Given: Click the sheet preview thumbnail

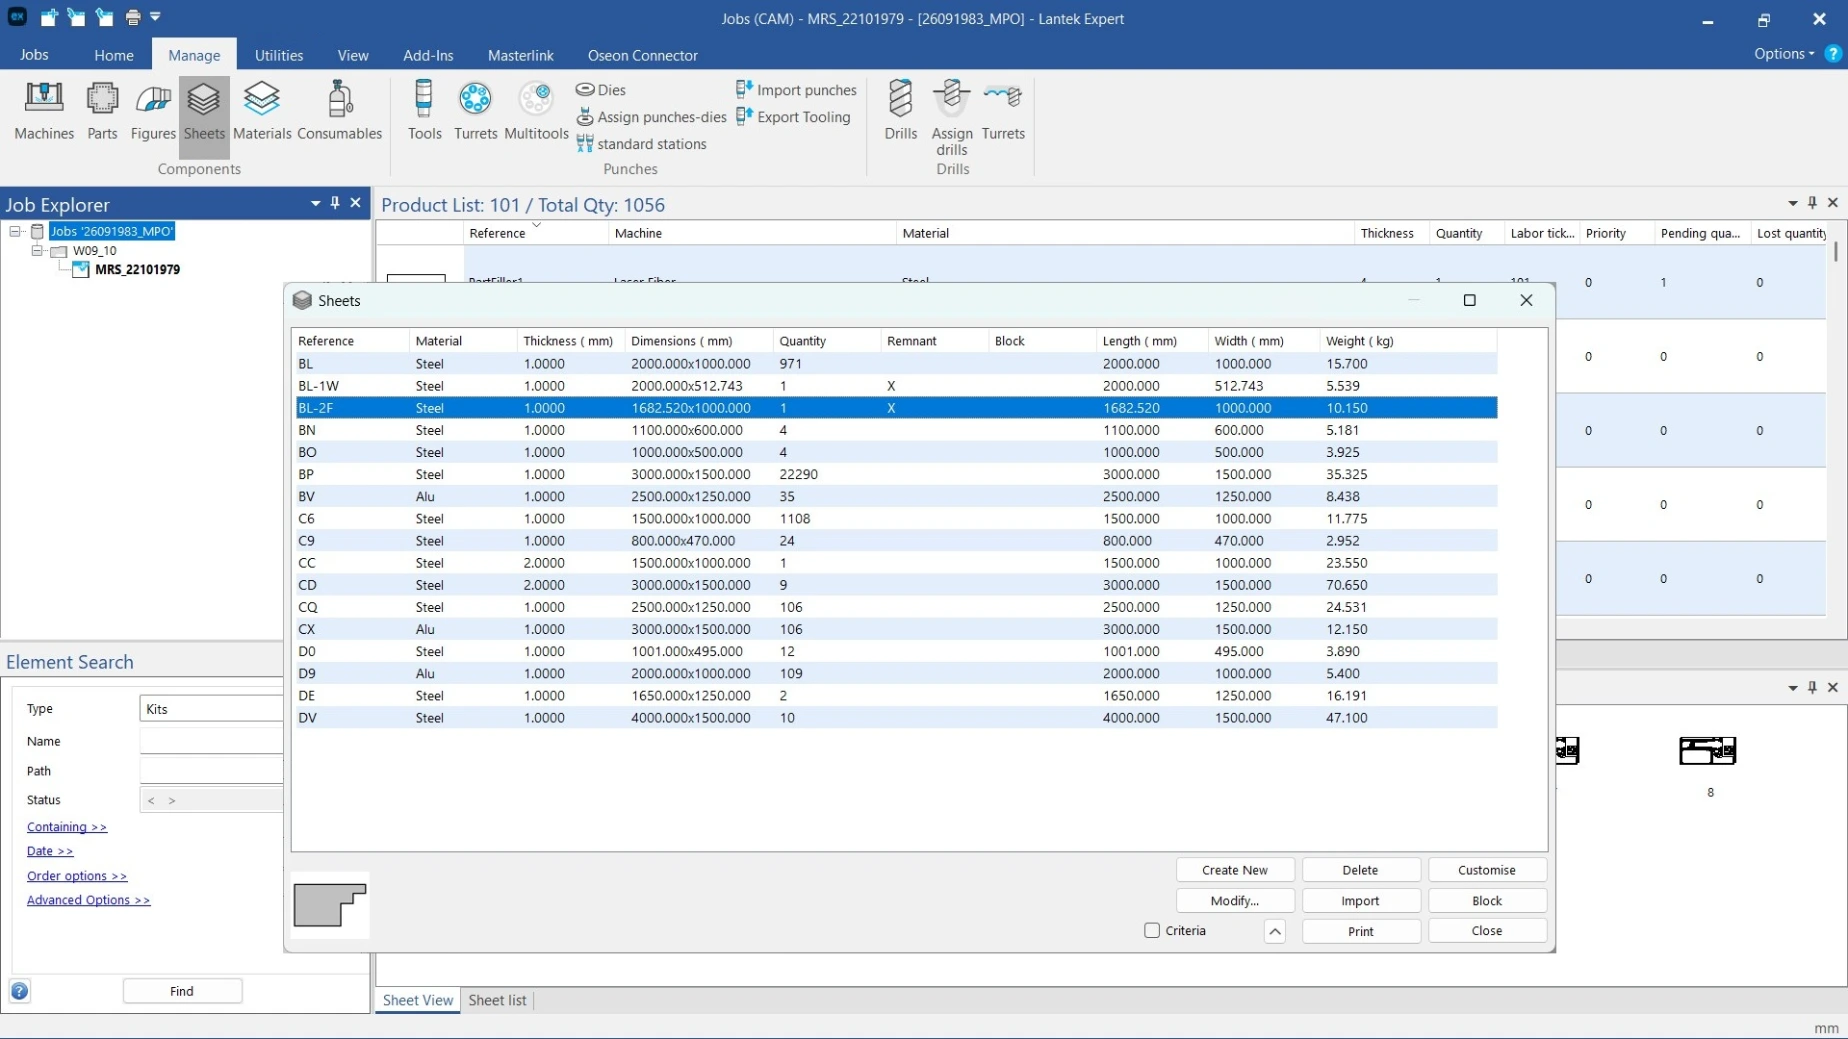Looking at the screenshot, I should tap(330, 905).
